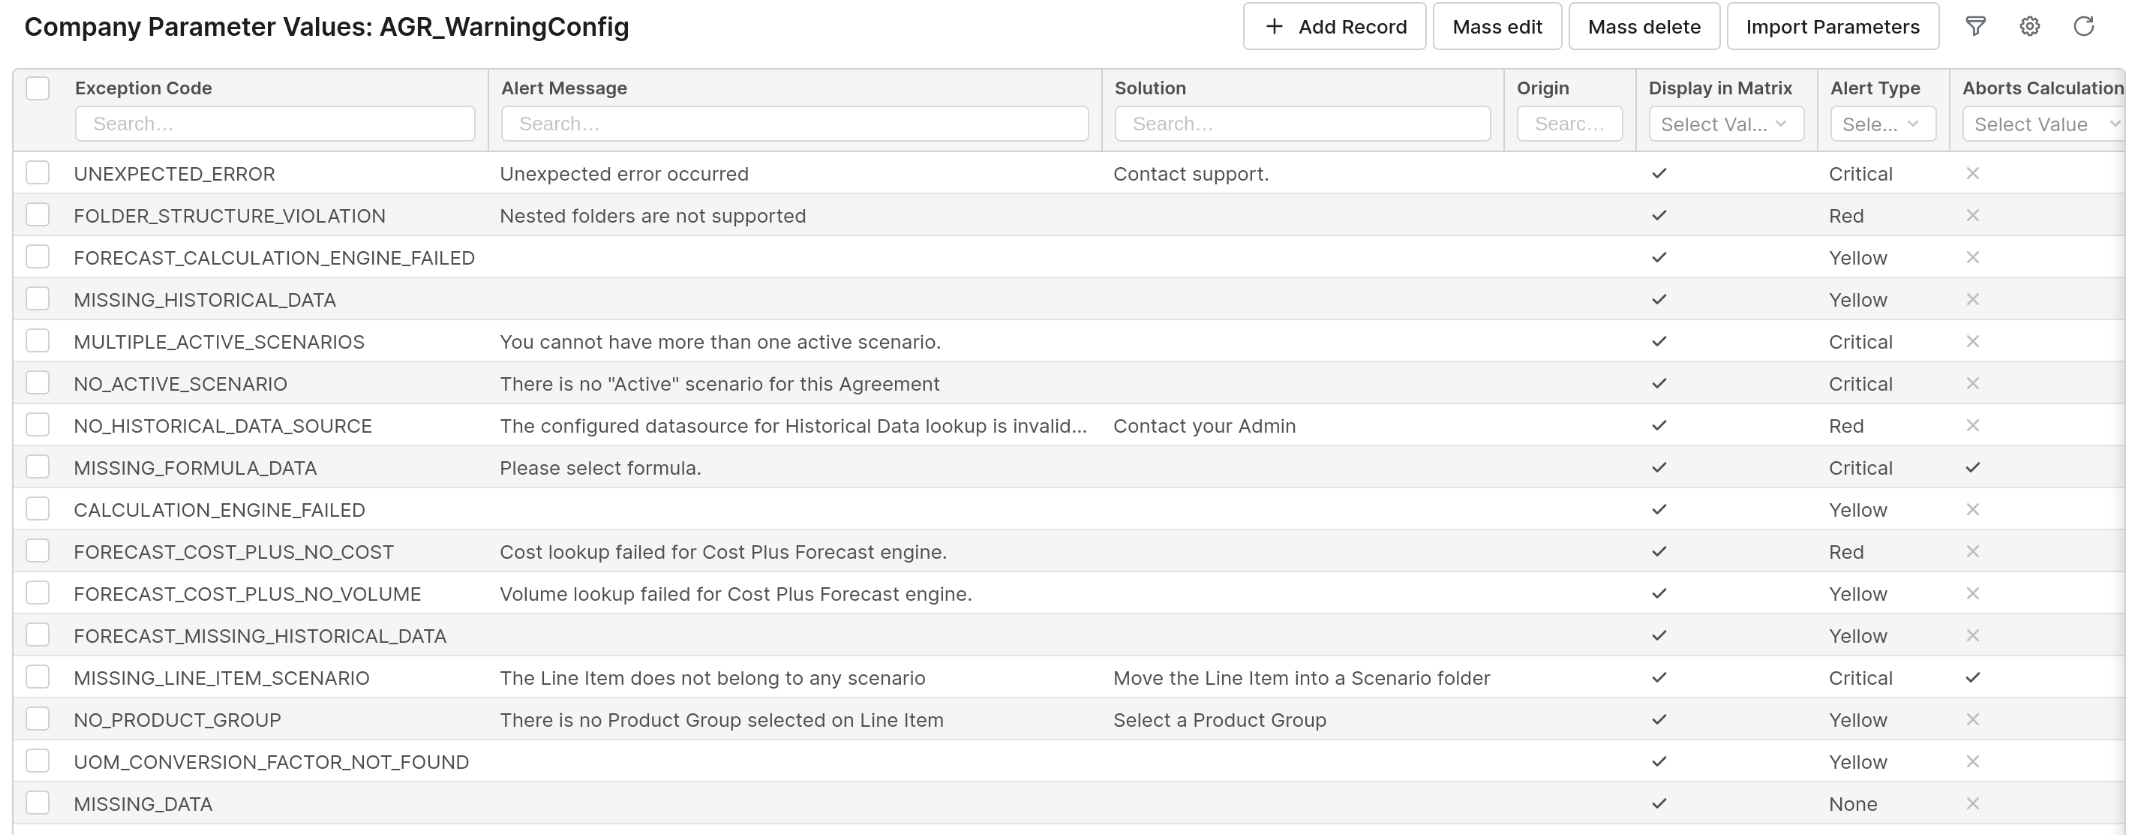This screenshot has width=2142, height=835.
Task: Click the refresh icon
Action: coord(2083,27)
